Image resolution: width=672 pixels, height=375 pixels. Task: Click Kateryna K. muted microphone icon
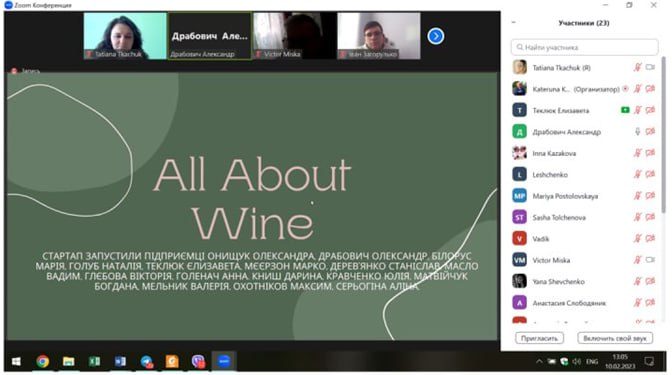point(638,89)
